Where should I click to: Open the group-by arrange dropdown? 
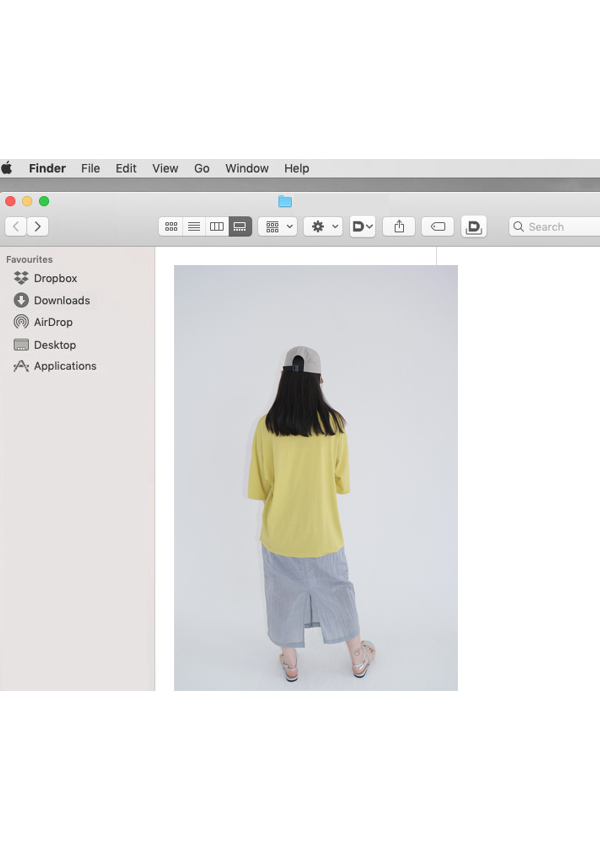pyautogui.click(x=277, y=227)
